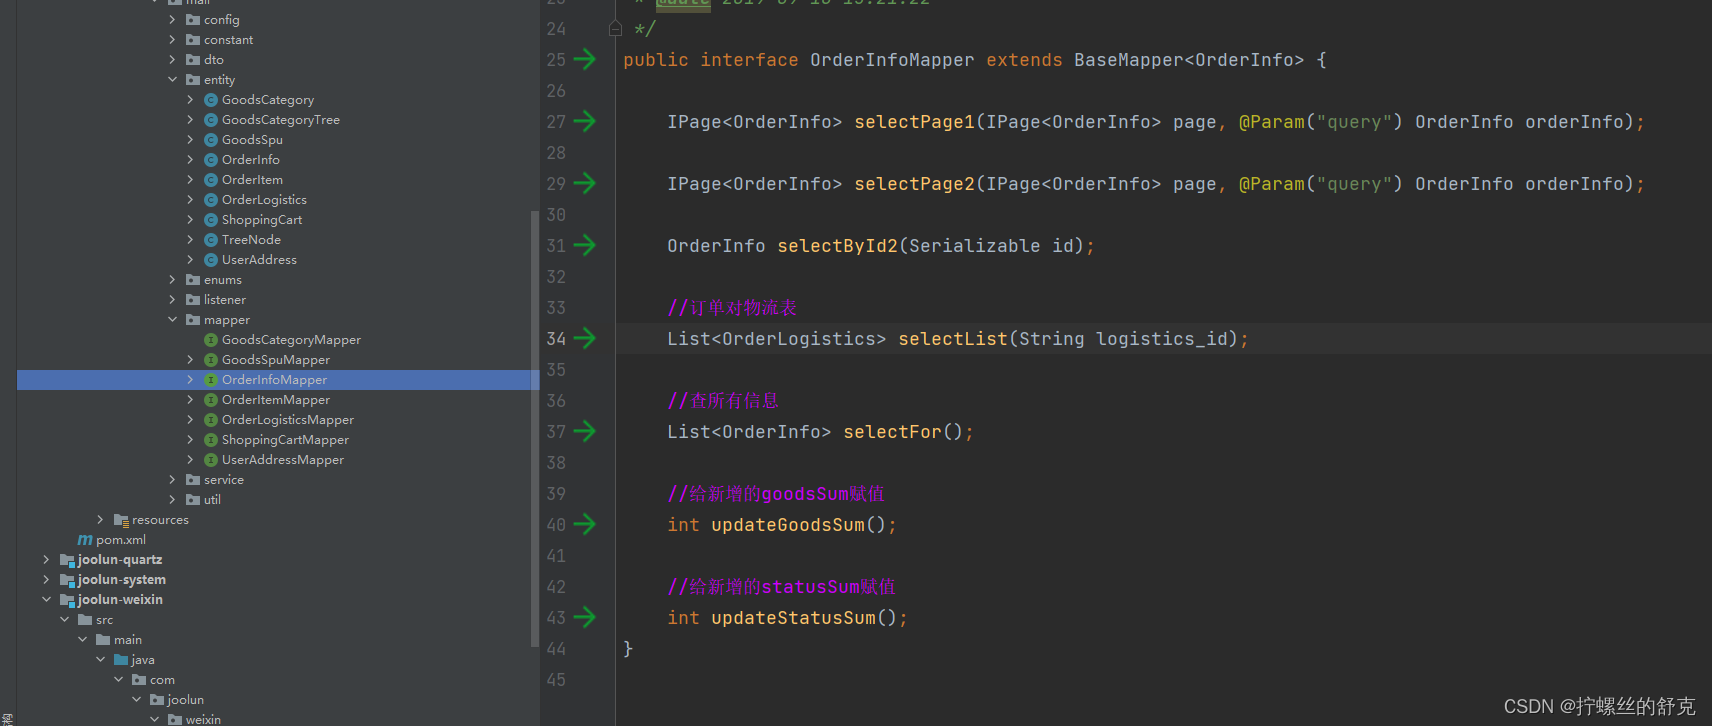Screen dimensions: 1712x726
Task: Open OrderLogisticsMapper in project tree
Action: pos(288,420)
